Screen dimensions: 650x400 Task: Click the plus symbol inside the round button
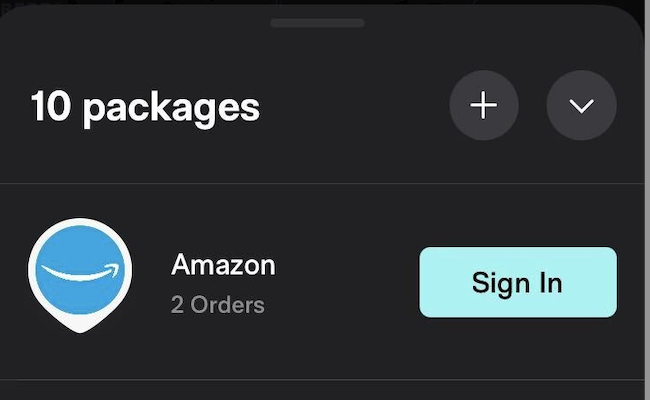[484, 105]
